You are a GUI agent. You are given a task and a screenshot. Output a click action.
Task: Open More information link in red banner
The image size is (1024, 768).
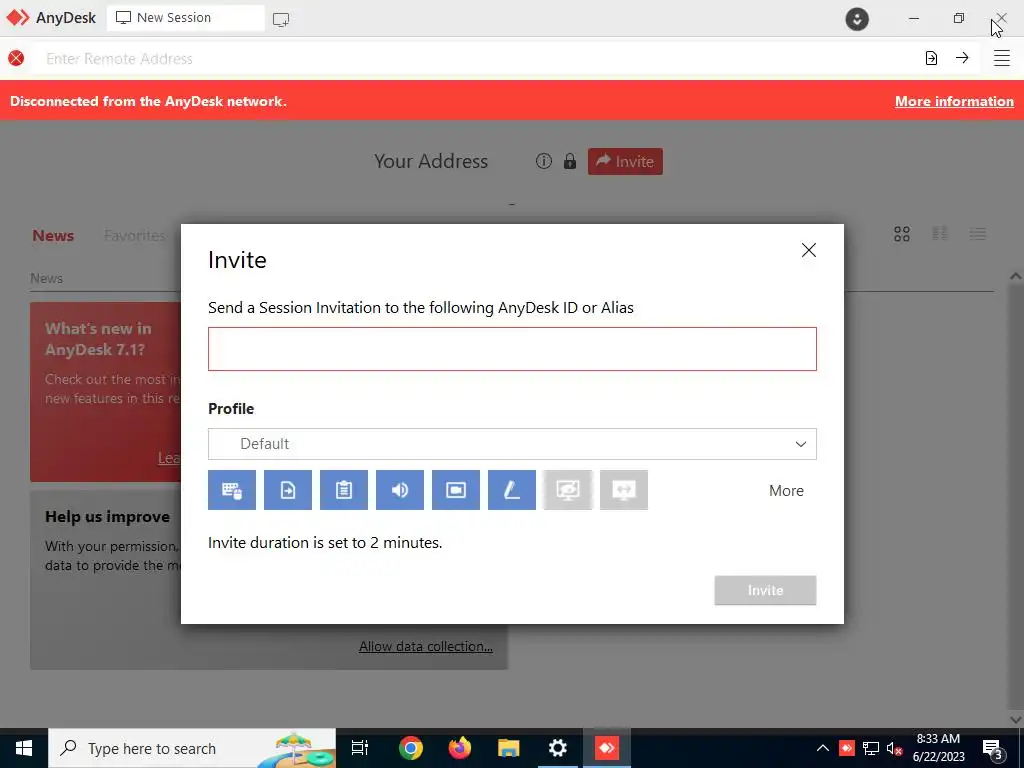tap(954, 101)
